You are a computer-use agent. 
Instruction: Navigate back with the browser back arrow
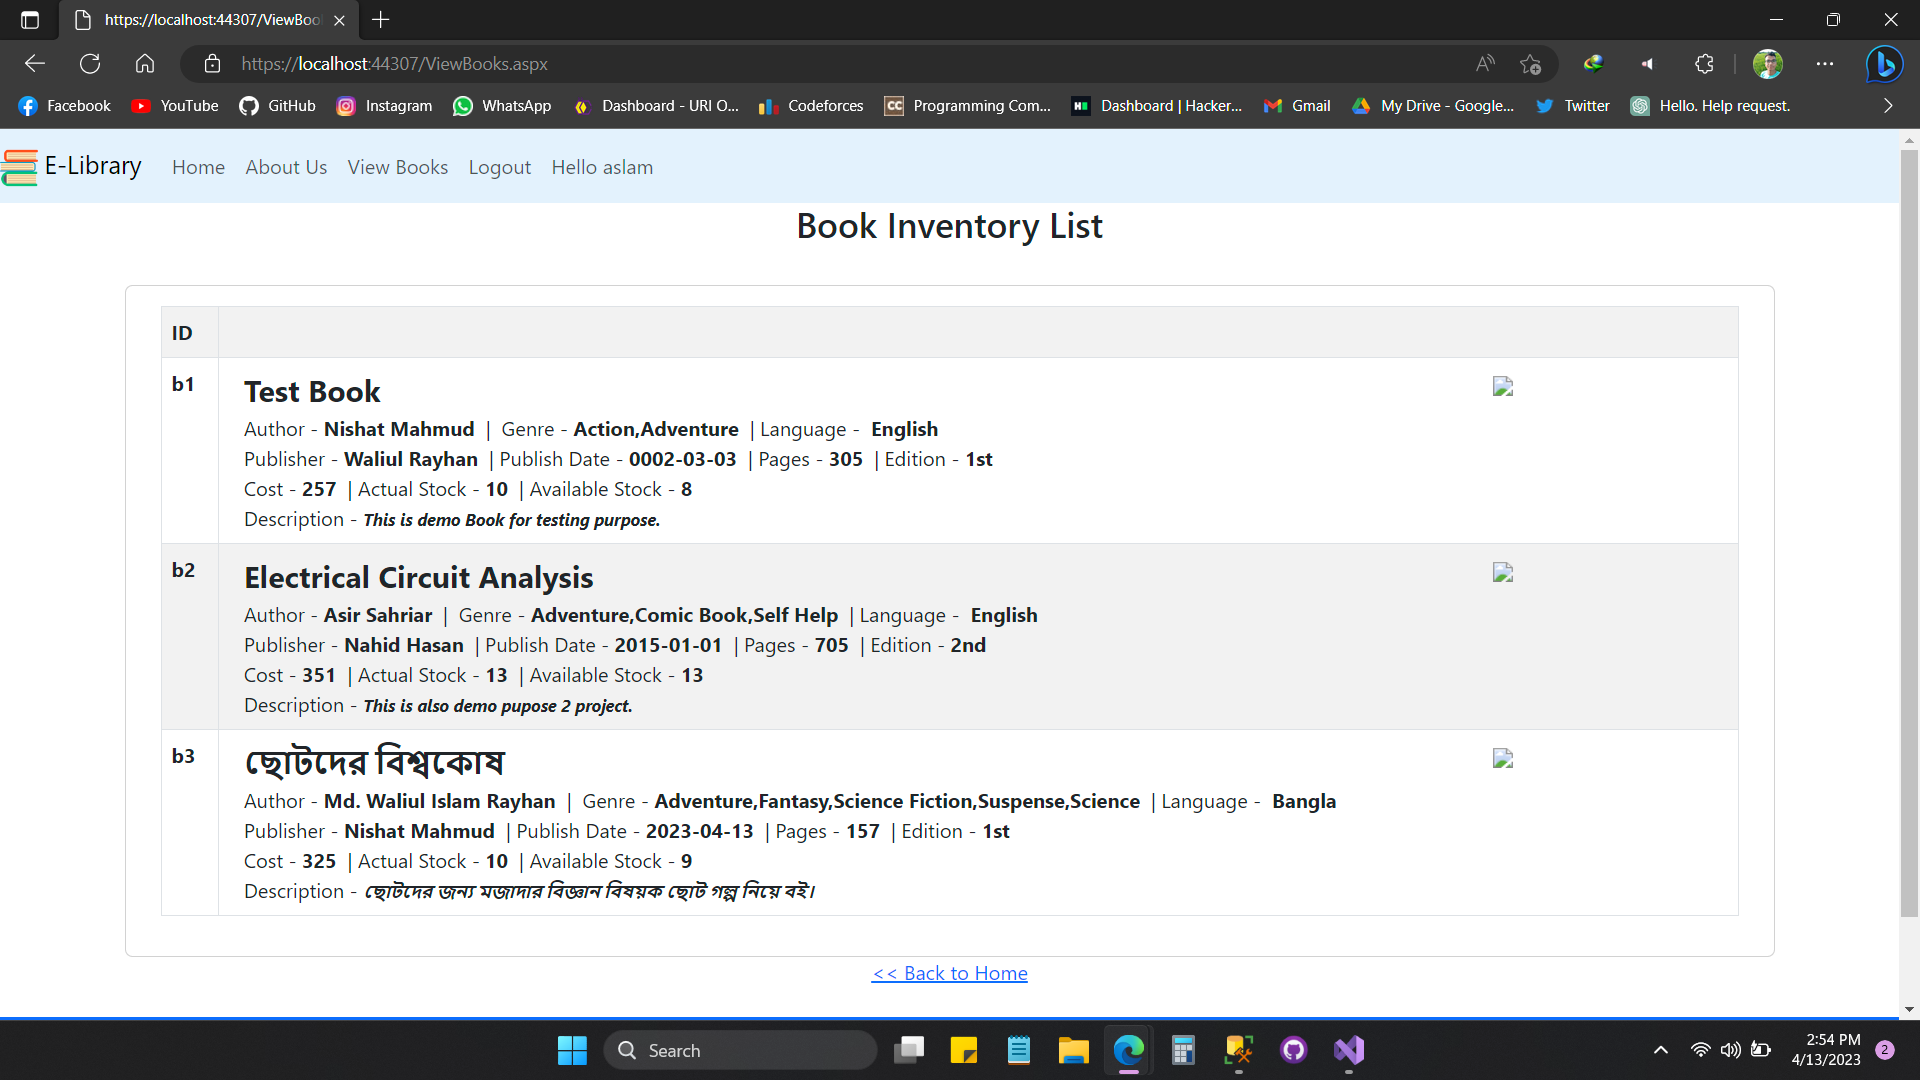tap(35, 63)
